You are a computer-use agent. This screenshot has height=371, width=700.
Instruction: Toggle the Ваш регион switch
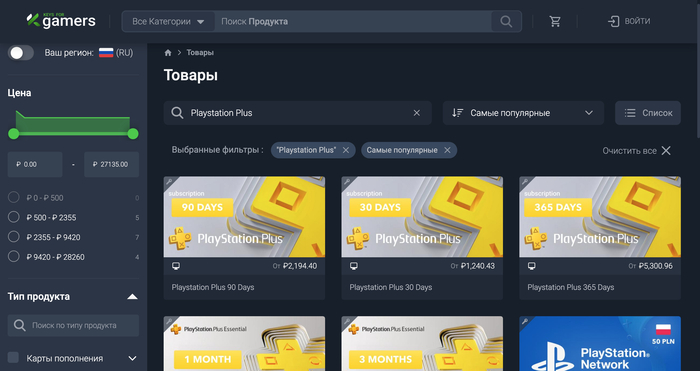click(21, 53)
